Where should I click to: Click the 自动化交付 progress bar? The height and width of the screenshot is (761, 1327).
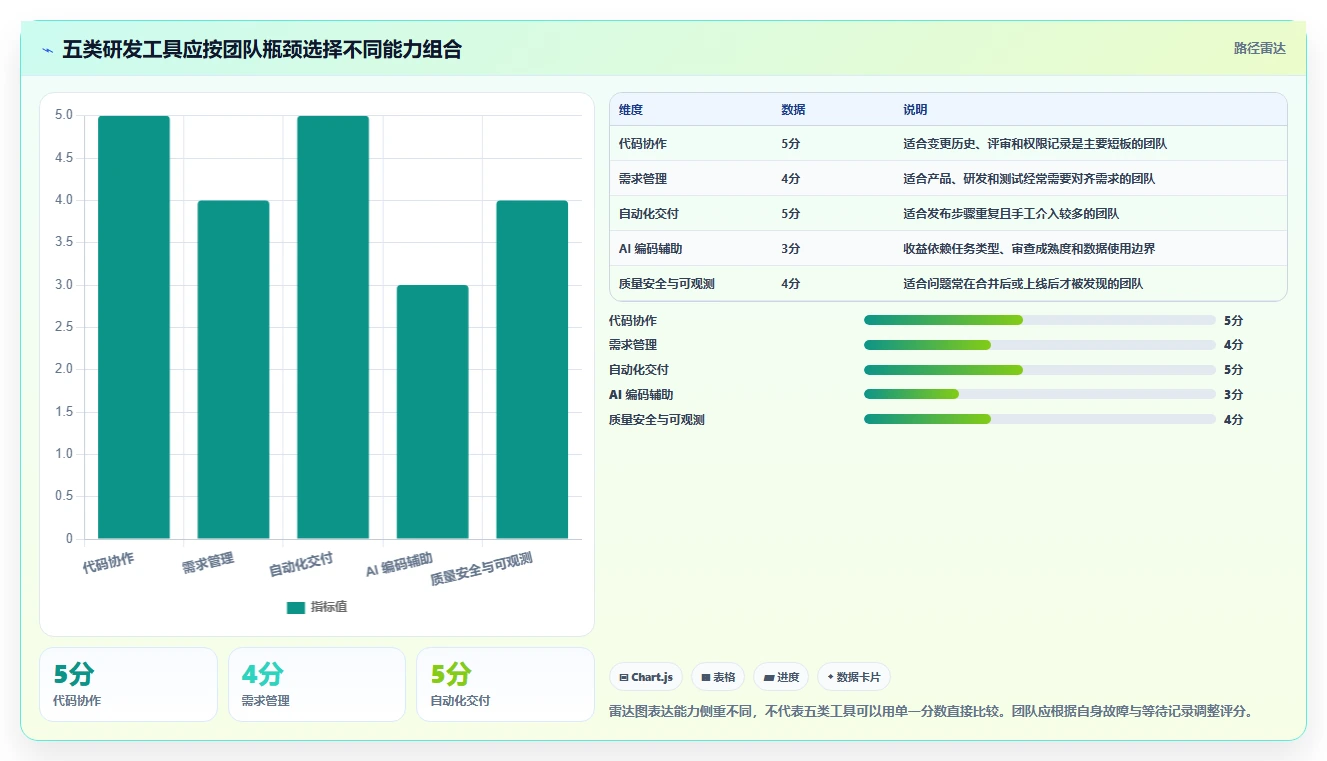(1040, 370)
